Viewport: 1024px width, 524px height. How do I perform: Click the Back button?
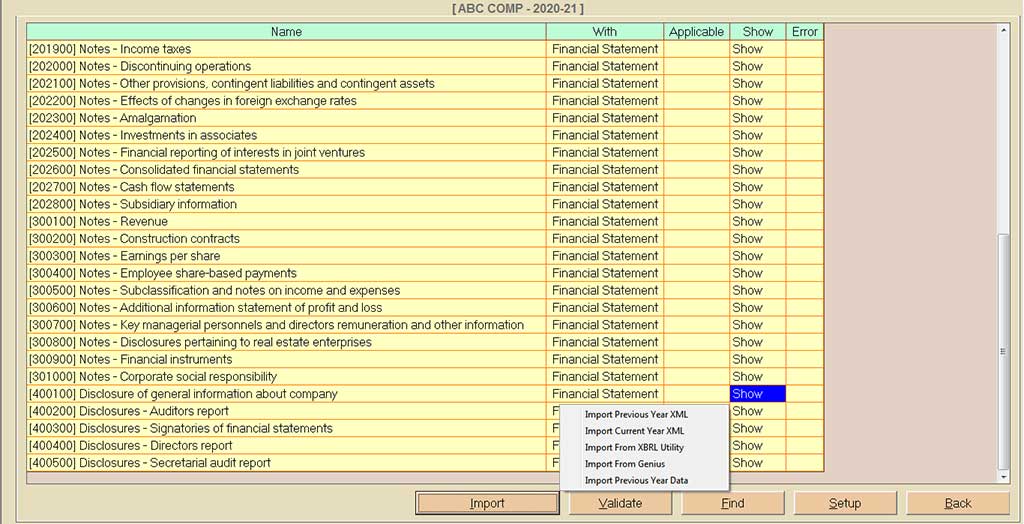958,503
